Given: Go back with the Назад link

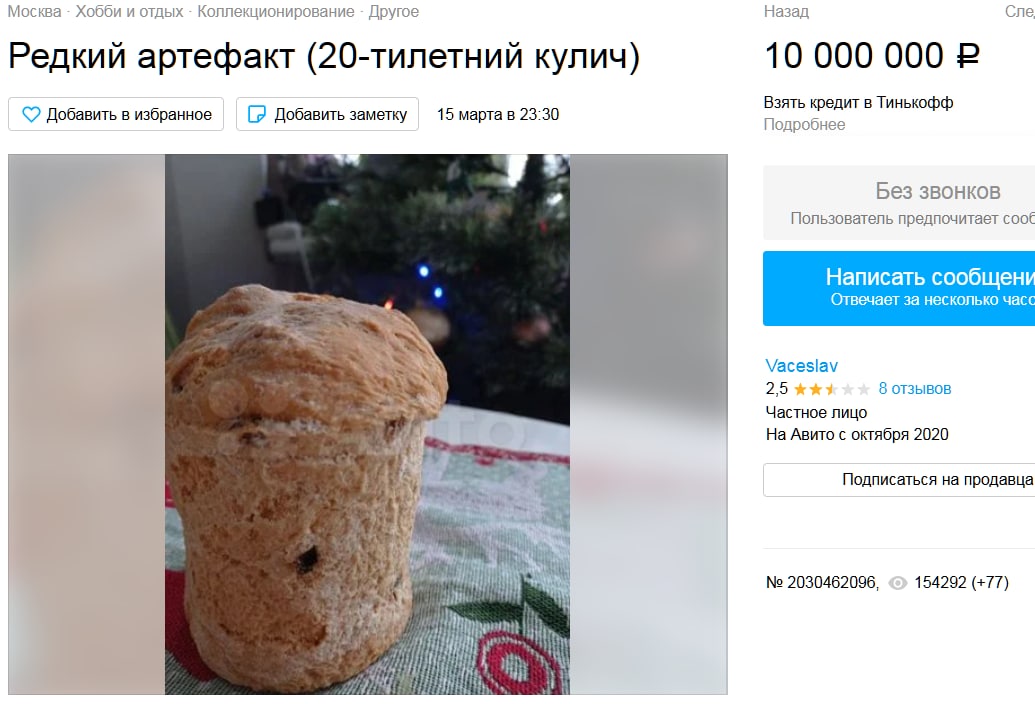Looking at the screenshot, I should 786,11.
